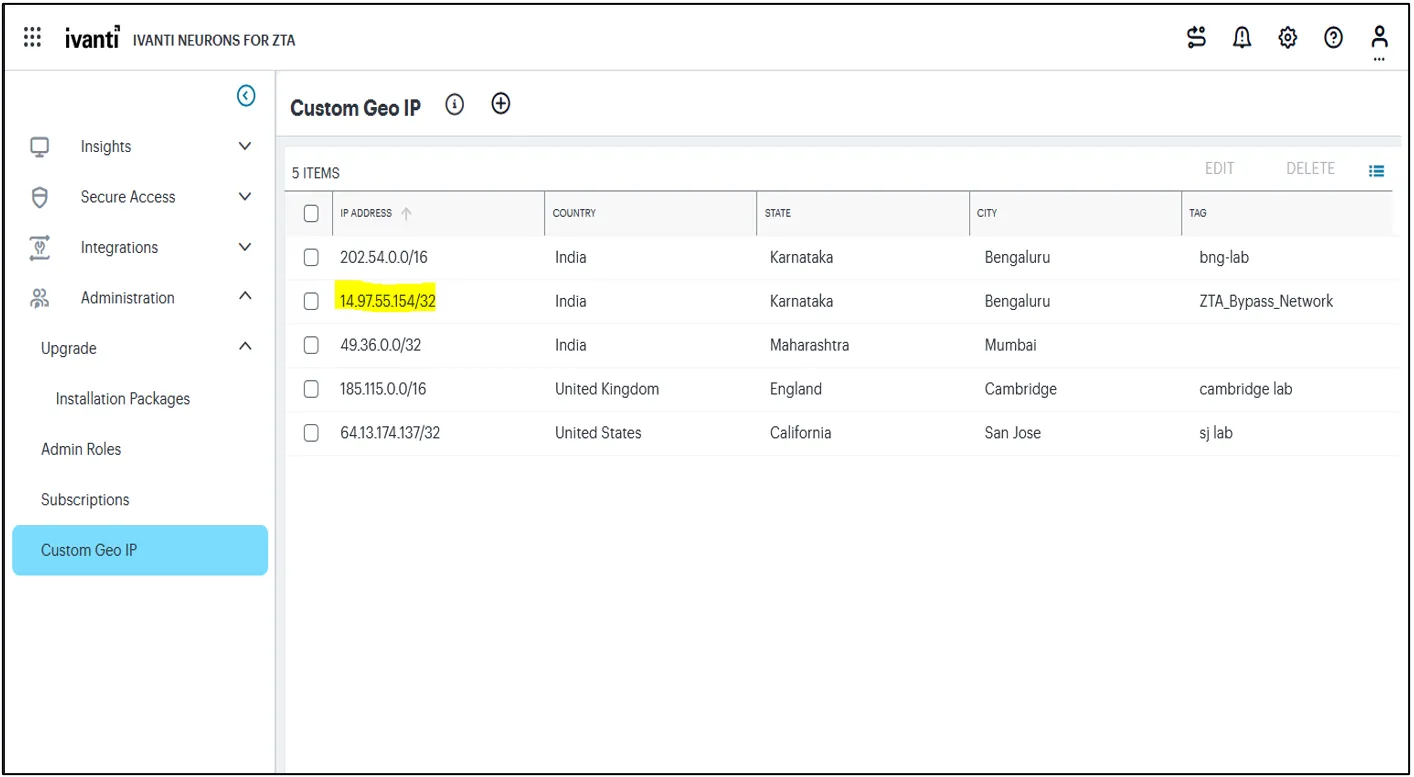This screenshot has height=777, width=1414.
Task: Add a new Custom Geo IP entry with the plus icon
Action: tap(501, 103)
